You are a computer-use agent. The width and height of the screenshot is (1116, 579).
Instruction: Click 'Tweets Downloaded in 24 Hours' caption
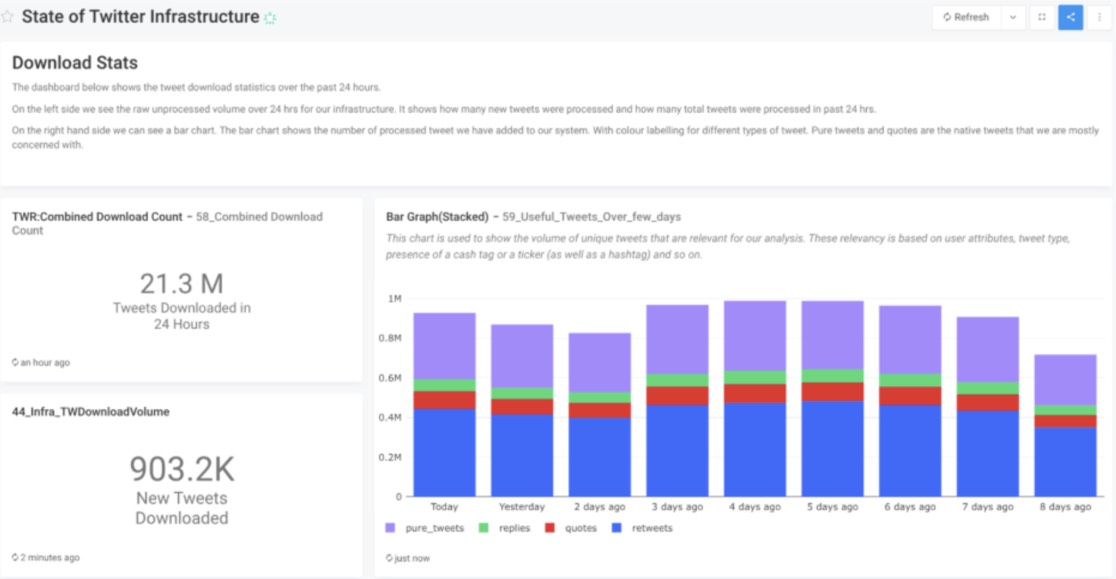[181, 316]
